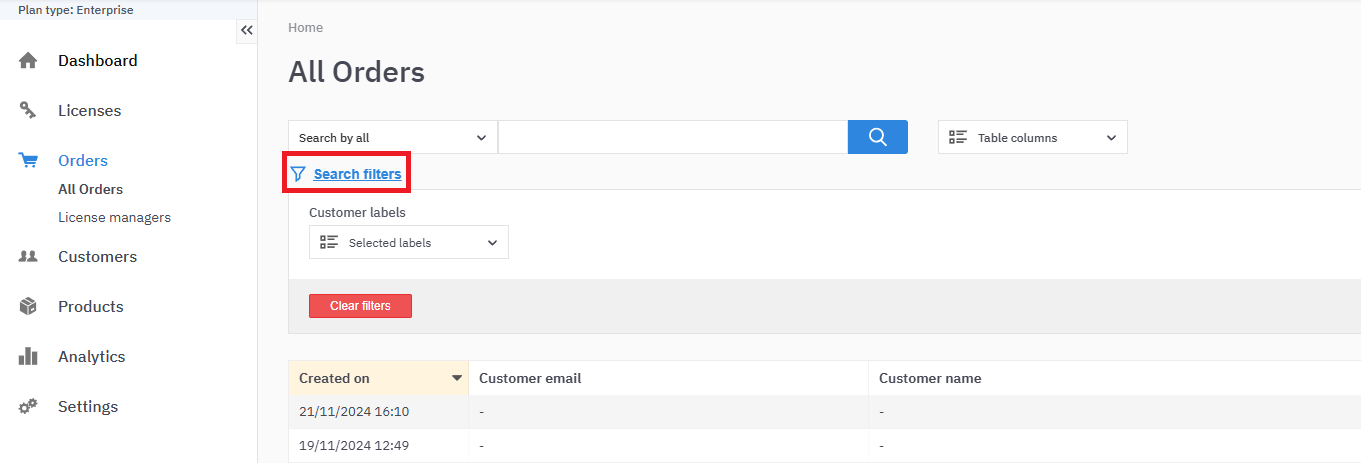Click the Customer email column header
The height and width of the screenshot is (463, 1361).
click(x=530, y=378)
